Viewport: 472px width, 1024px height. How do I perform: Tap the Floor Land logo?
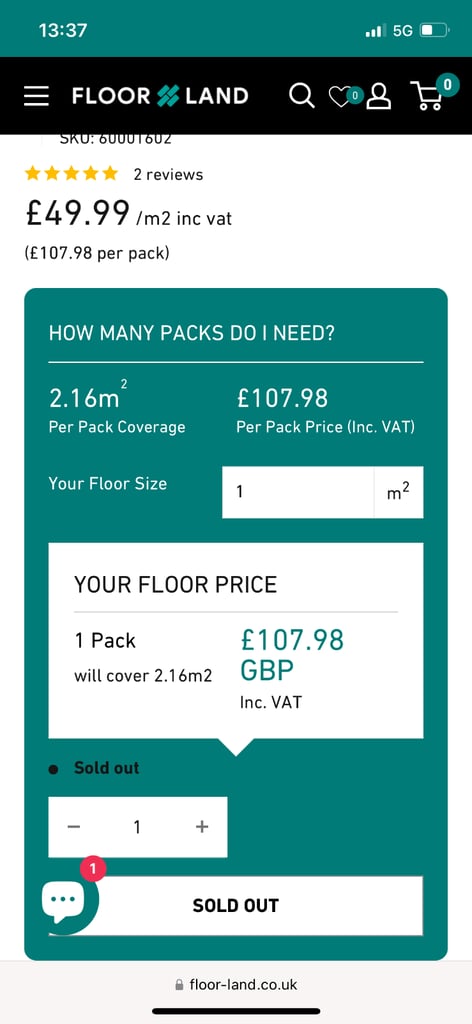tap(160, 96)
